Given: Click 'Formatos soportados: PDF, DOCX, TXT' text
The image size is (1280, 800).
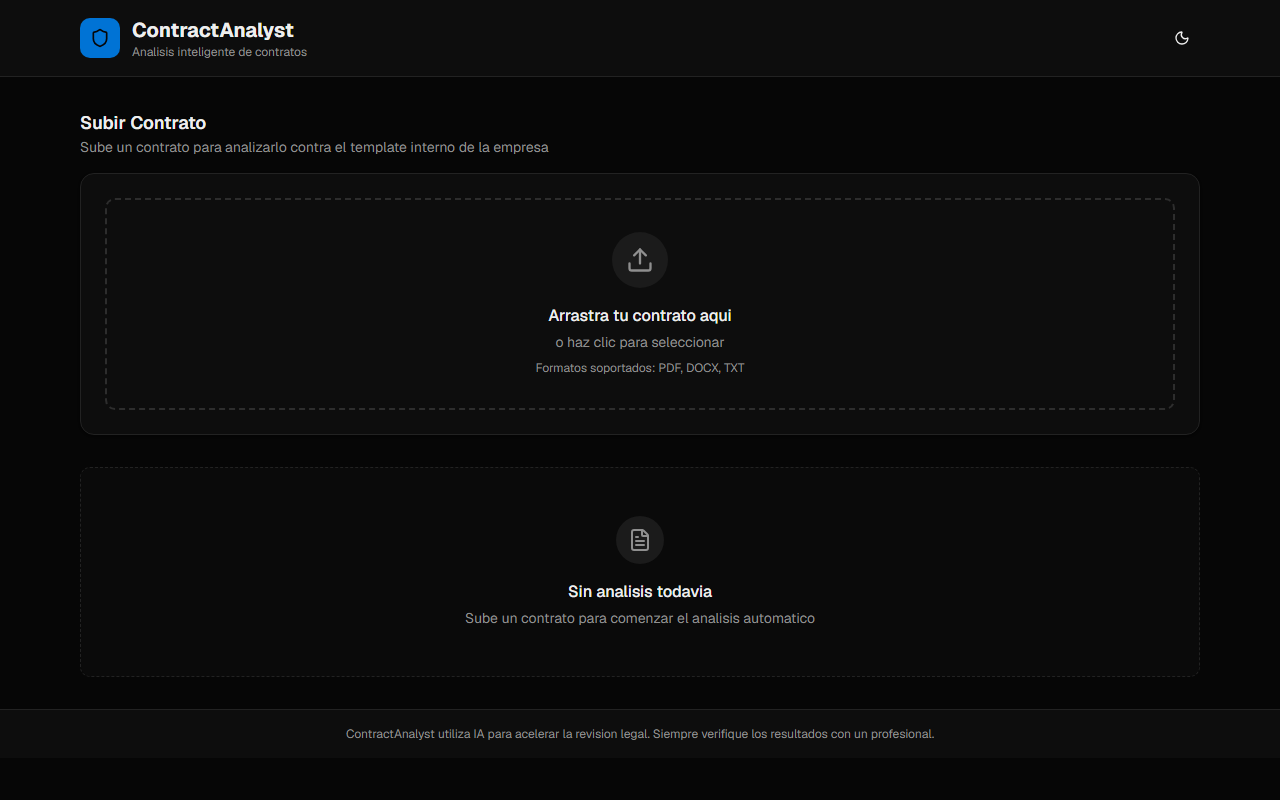Looking at the screenshot, I should pyautogui.click(x=640, y=368).
